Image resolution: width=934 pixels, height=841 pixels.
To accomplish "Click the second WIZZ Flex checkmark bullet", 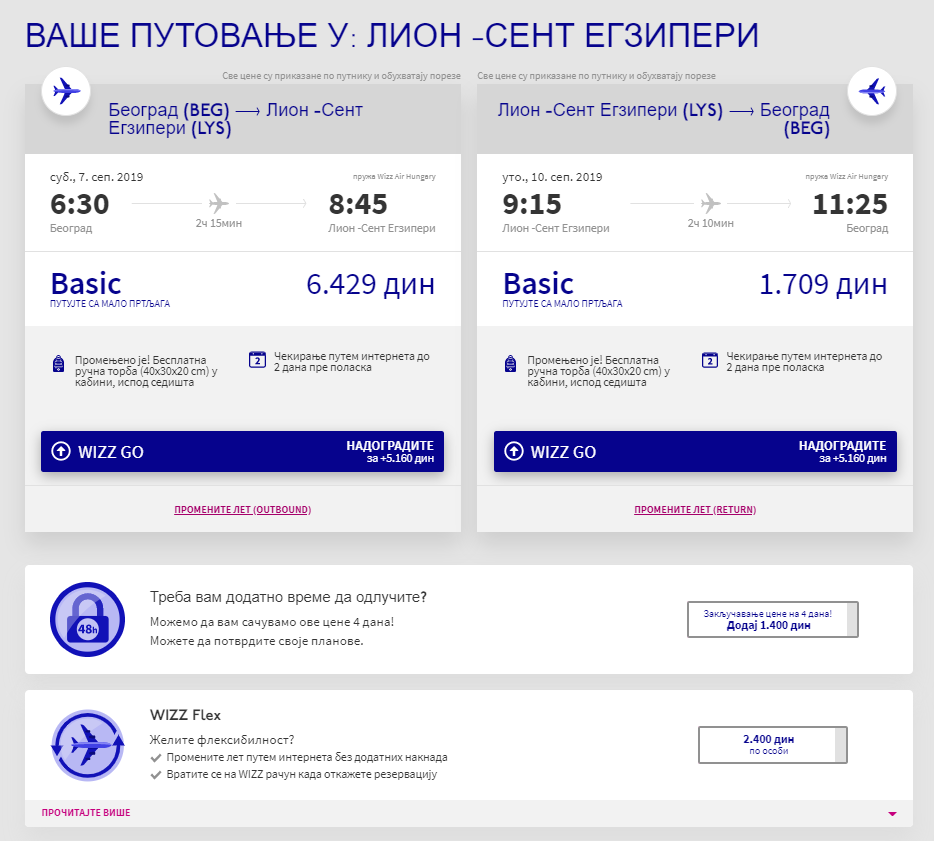I will coord(156,774).
